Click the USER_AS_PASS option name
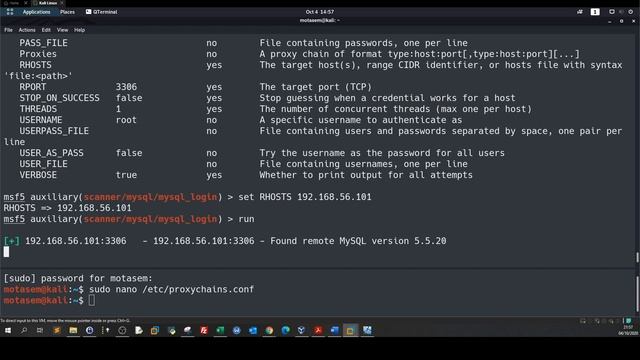The width and height of the screenshot is (640, 360). [x=51, y=153]
